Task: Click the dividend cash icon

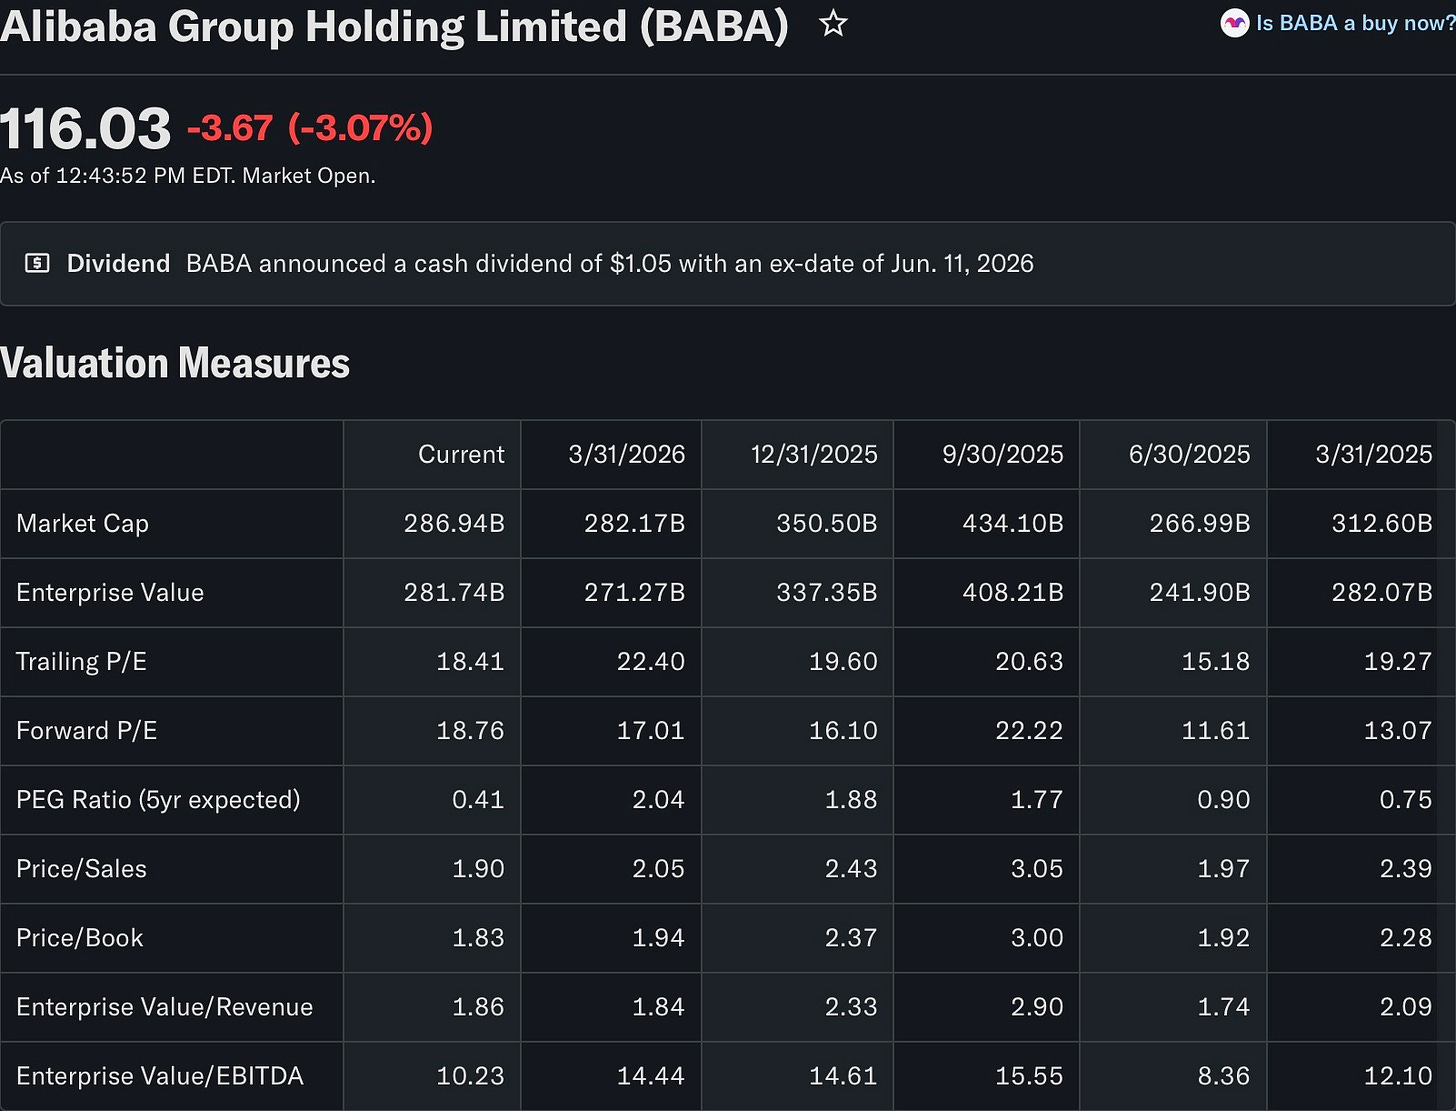Action: point(37,263)
